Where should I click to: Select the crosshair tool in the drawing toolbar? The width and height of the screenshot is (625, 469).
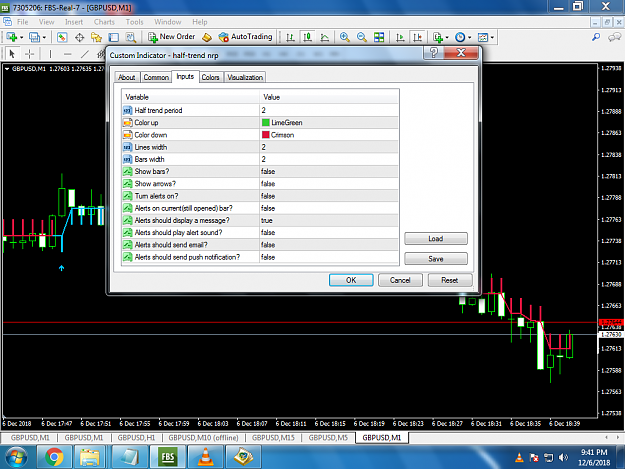click(x=29, y=53)
